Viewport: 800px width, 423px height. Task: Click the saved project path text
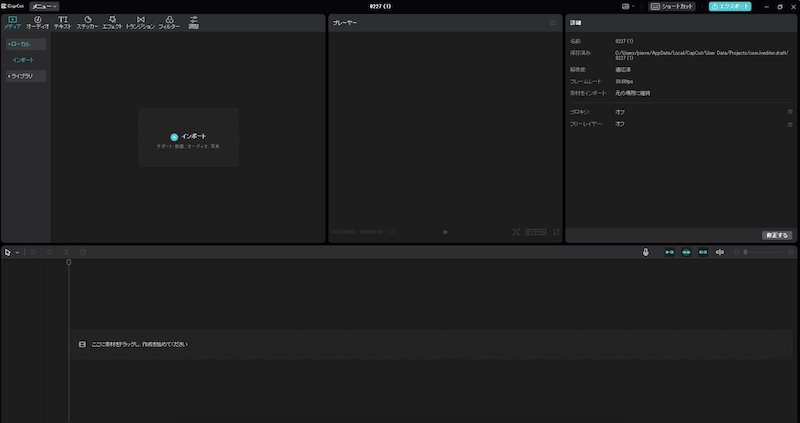tap(702, 55)
